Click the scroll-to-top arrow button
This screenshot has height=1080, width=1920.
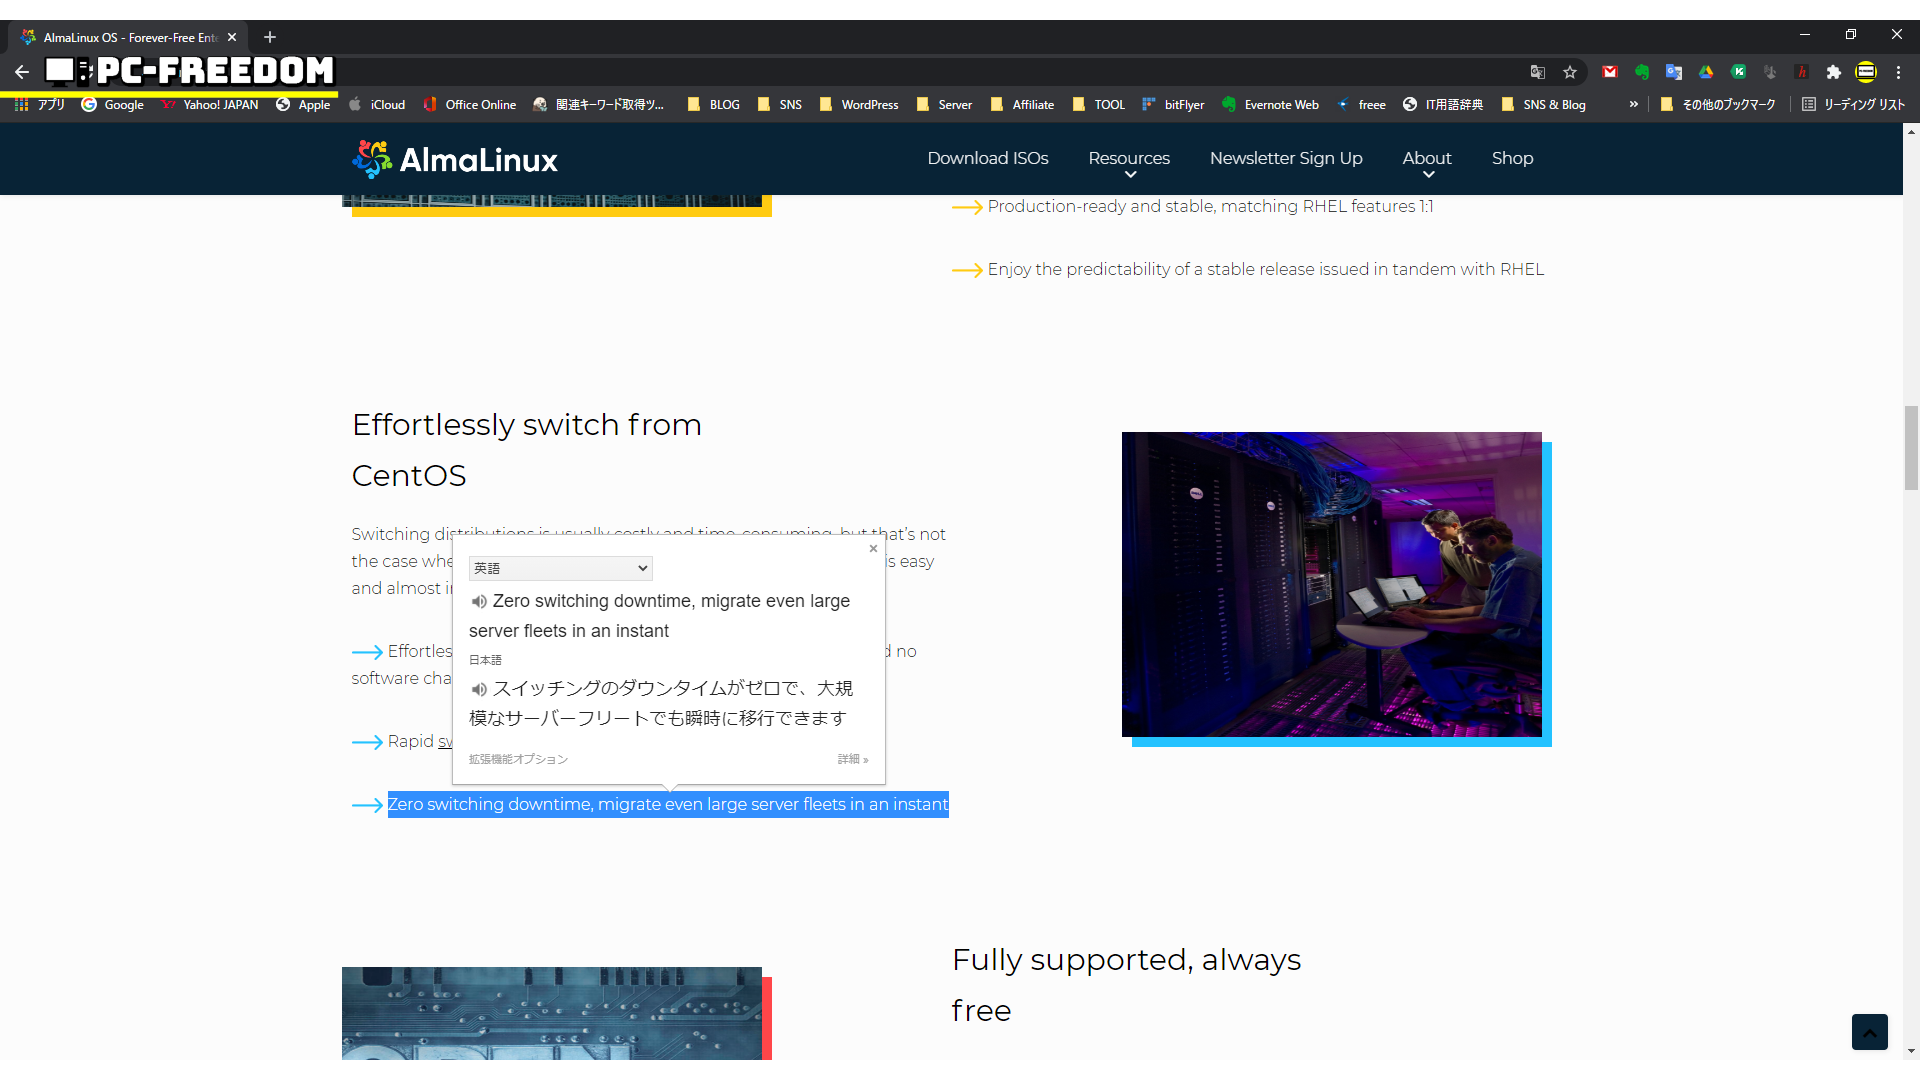tap(1868, 1031)
